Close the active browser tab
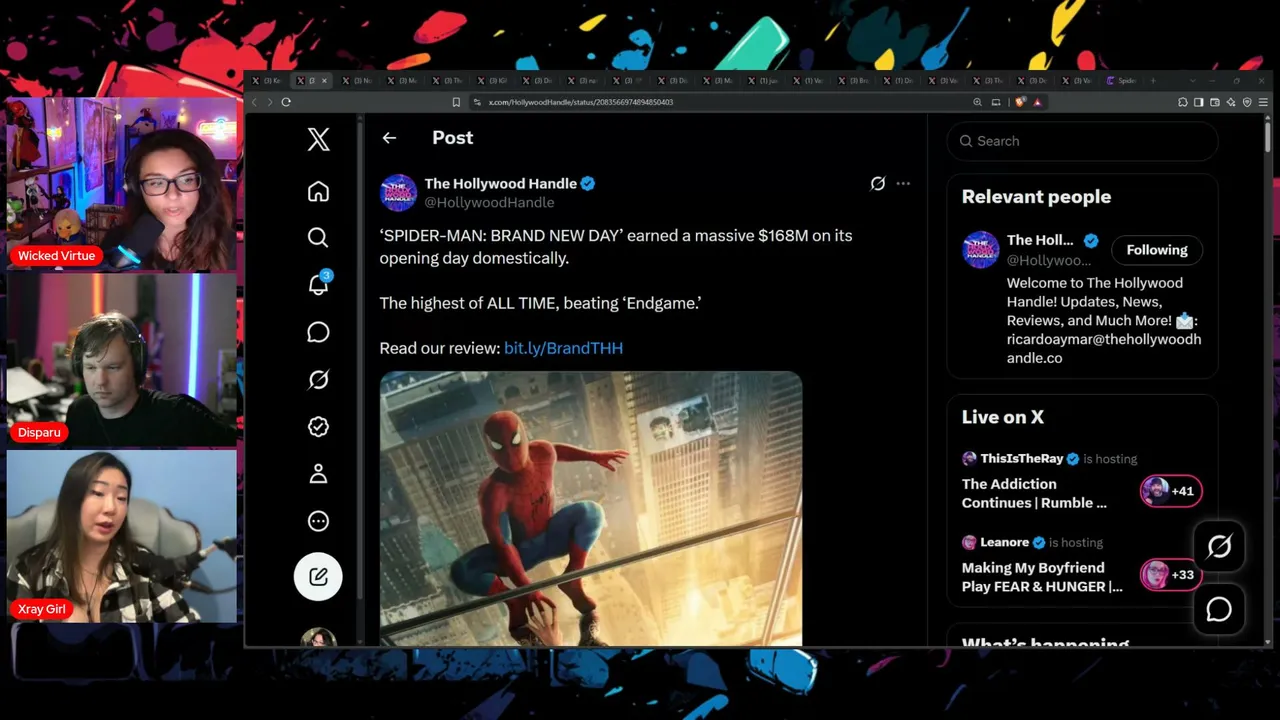This screenshot has height=720, width=1280. (324, 80)
